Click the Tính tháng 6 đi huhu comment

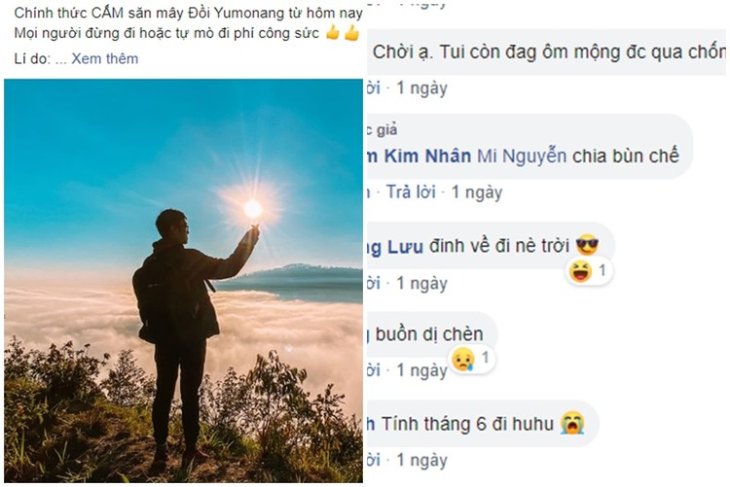[482, 424]
